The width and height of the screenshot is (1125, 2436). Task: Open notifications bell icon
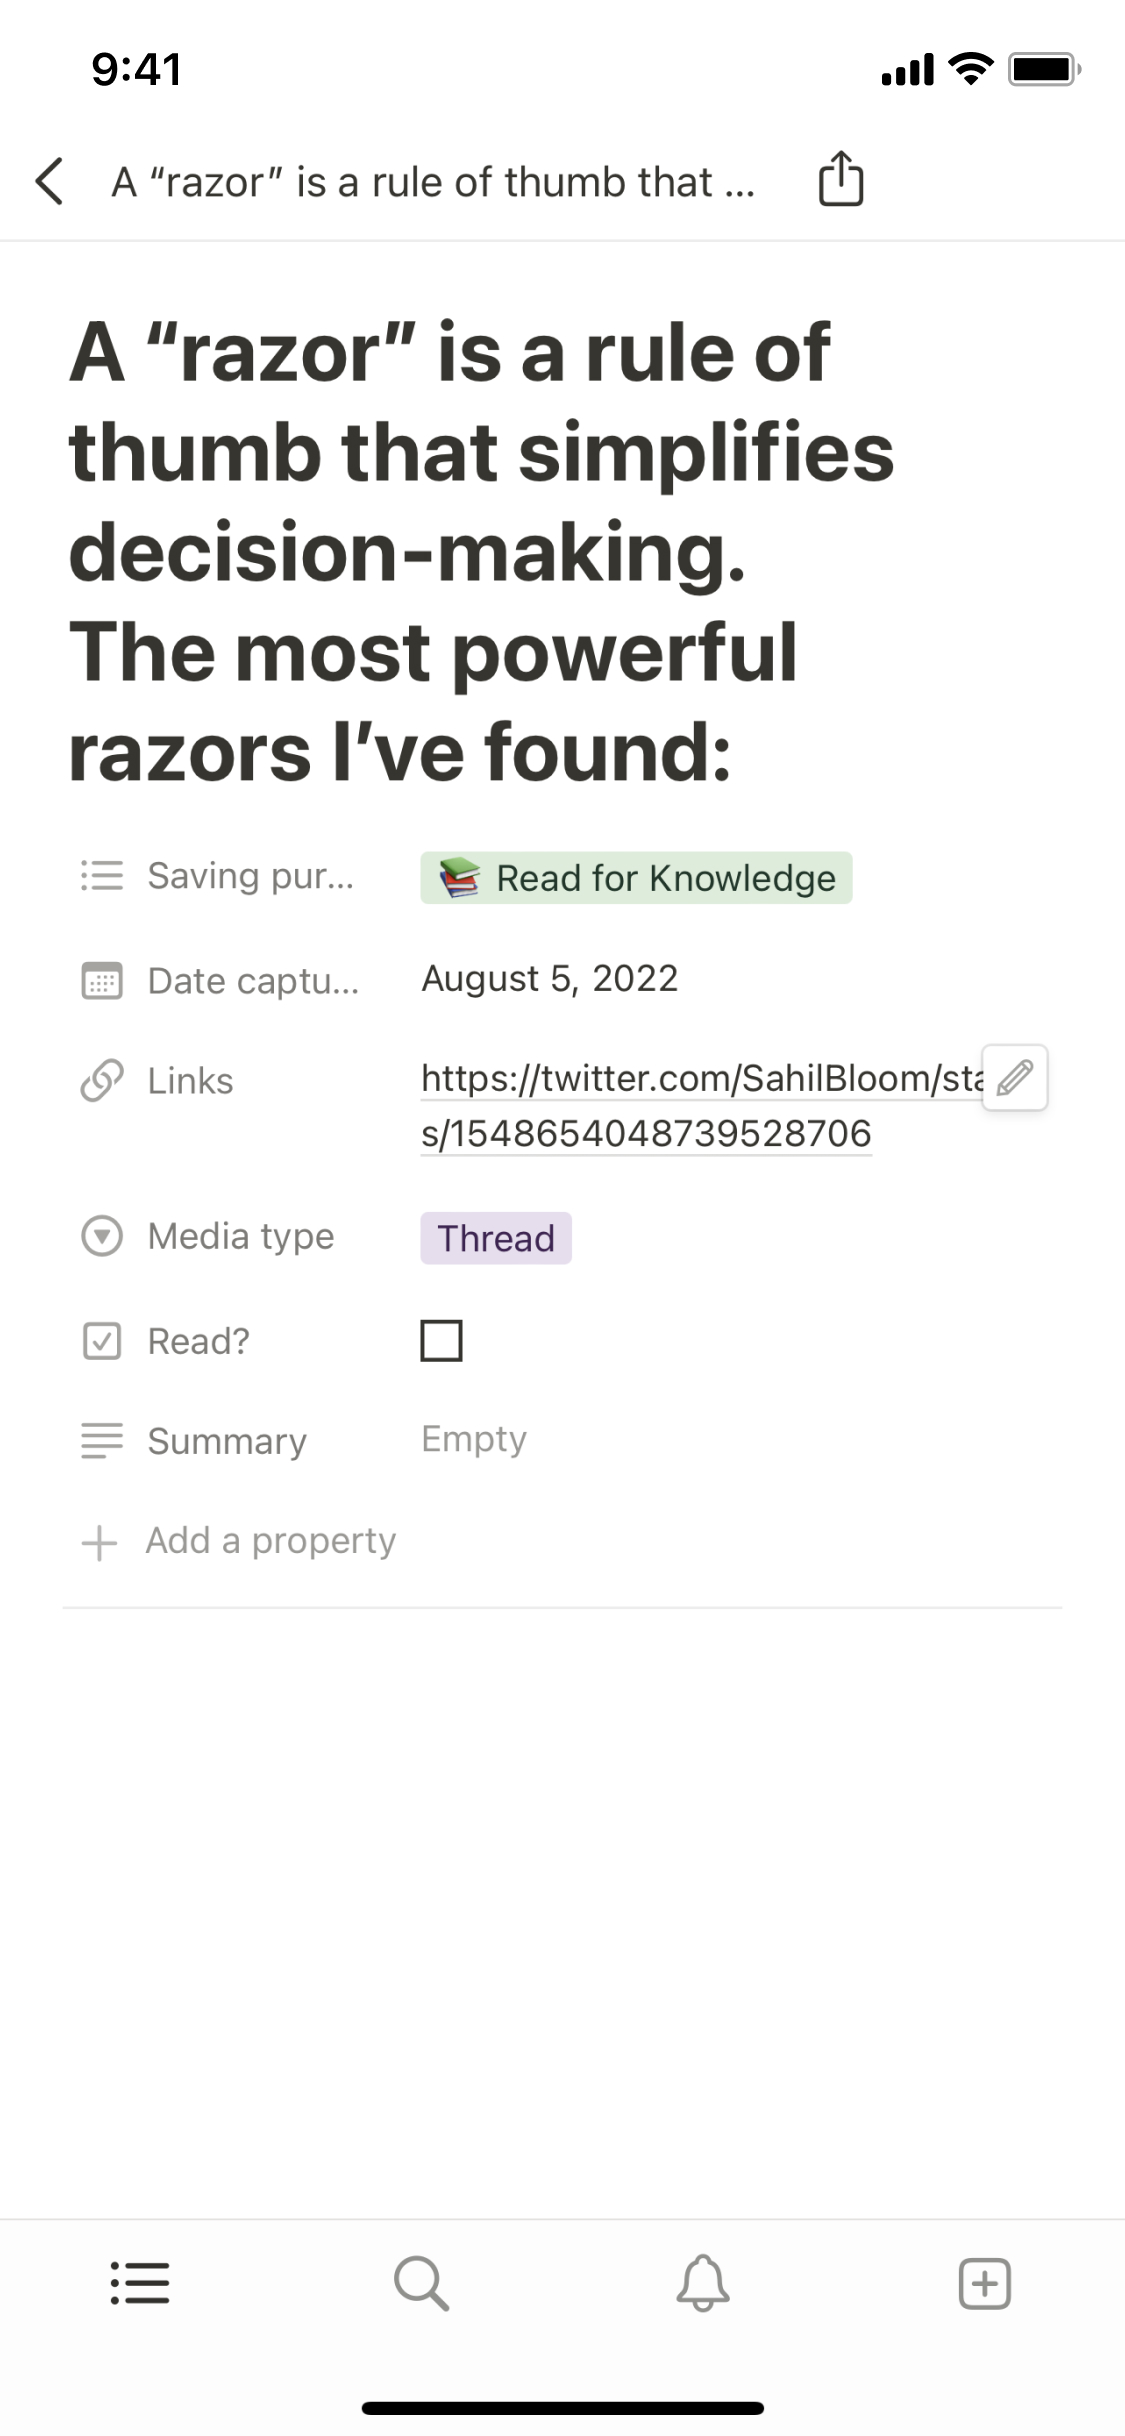tap(703, 2284)
